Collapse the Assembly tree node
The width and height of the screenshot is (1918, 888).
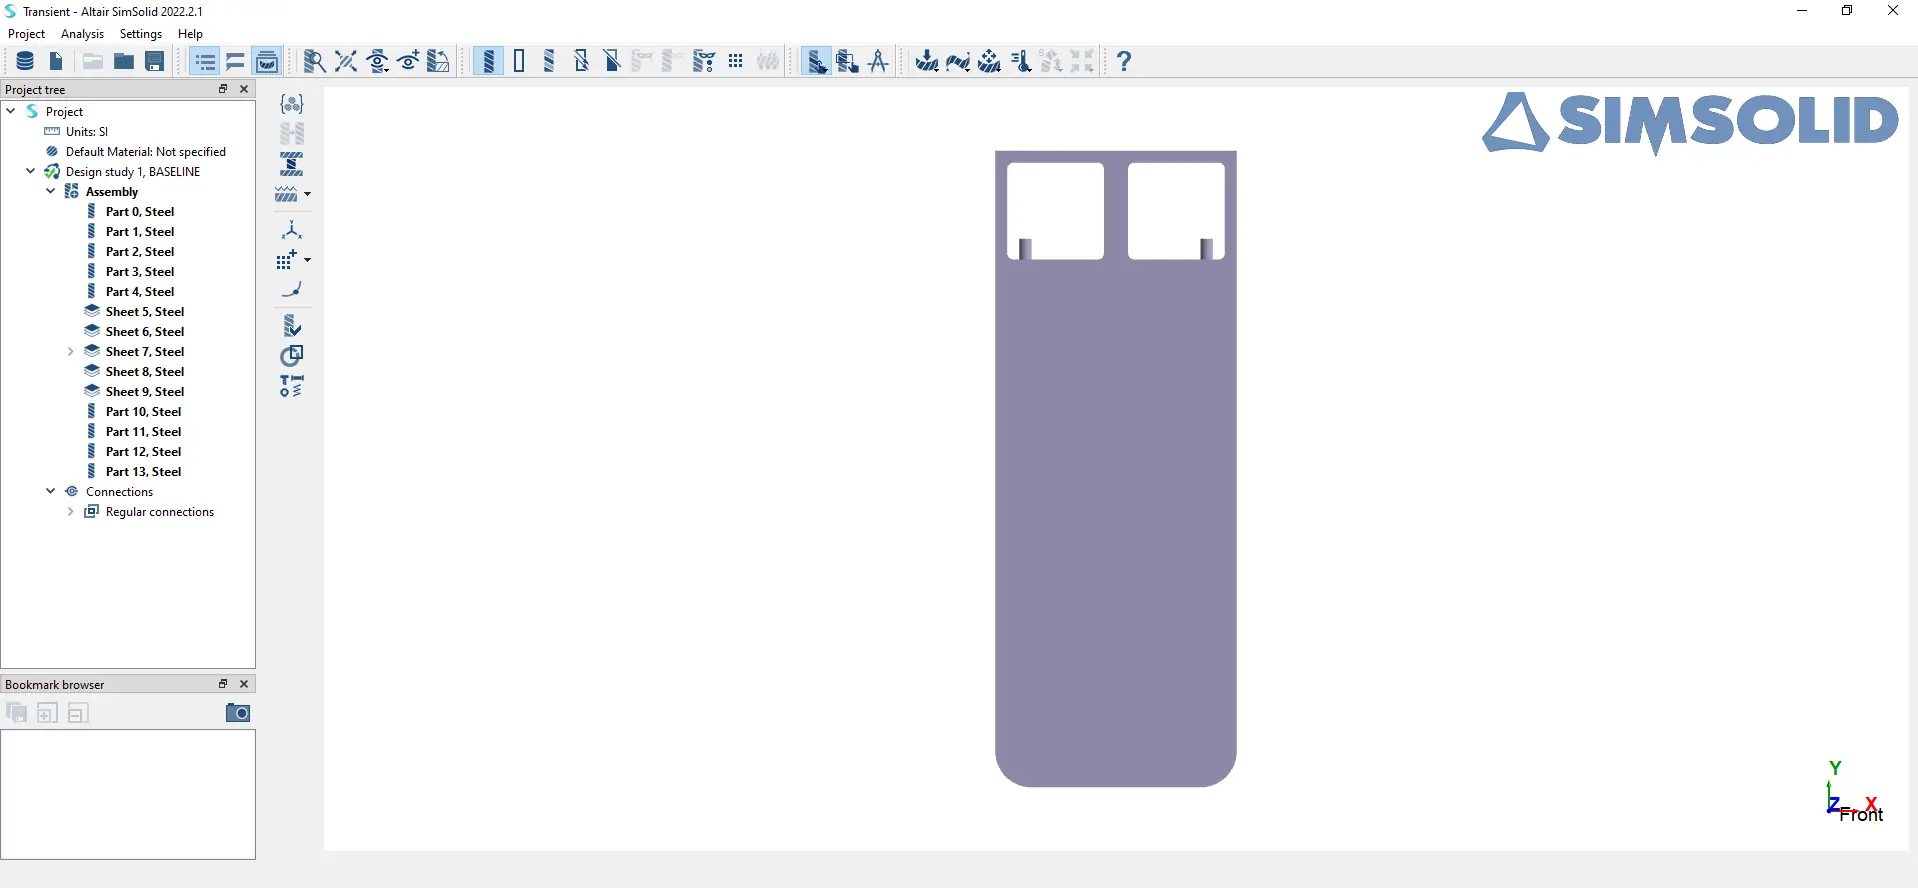click(x=51, y=192)
